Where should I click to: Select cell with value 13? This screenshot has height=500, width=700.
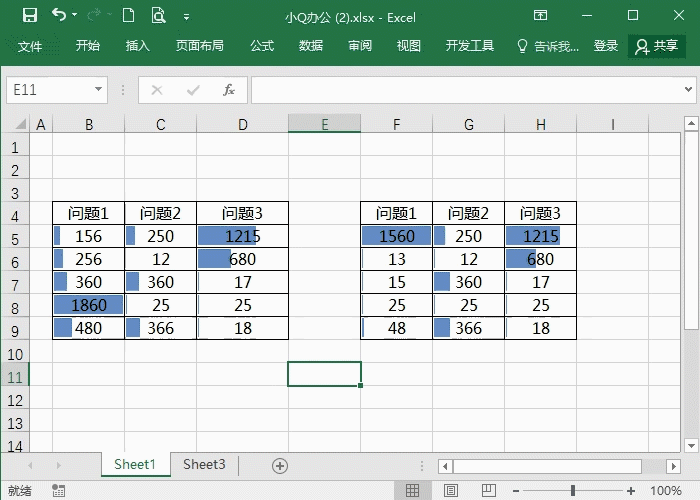tap(396, 259)
